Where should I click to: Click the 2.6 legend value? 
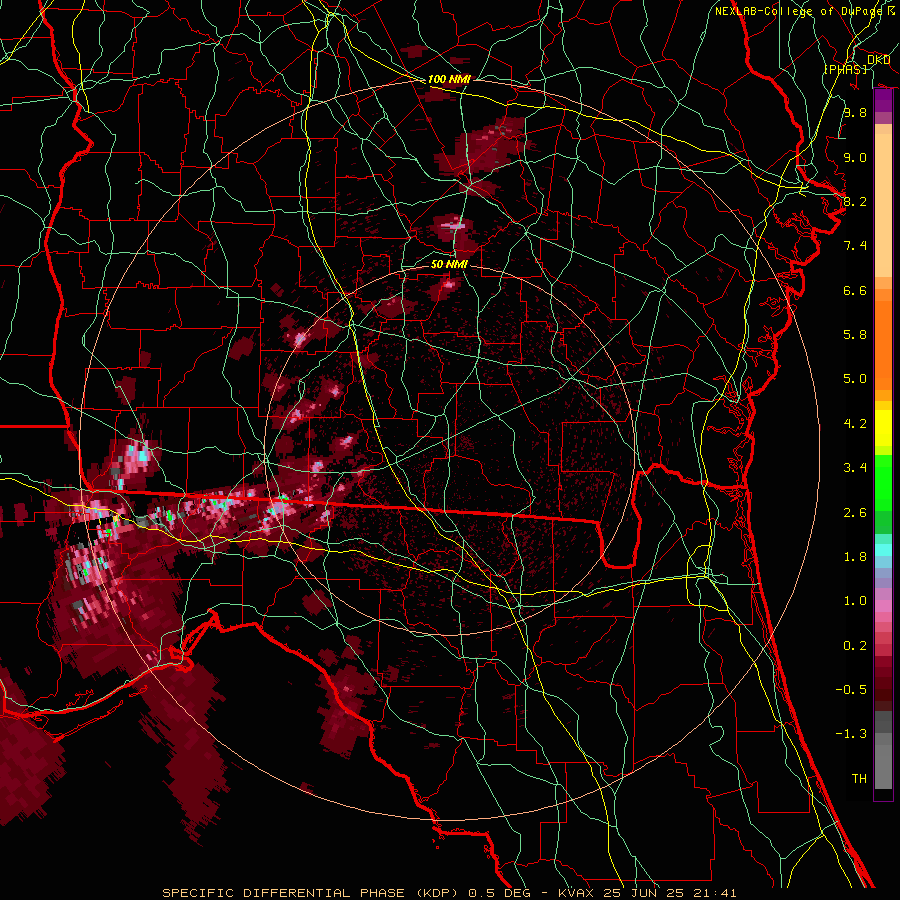(855, 513)
